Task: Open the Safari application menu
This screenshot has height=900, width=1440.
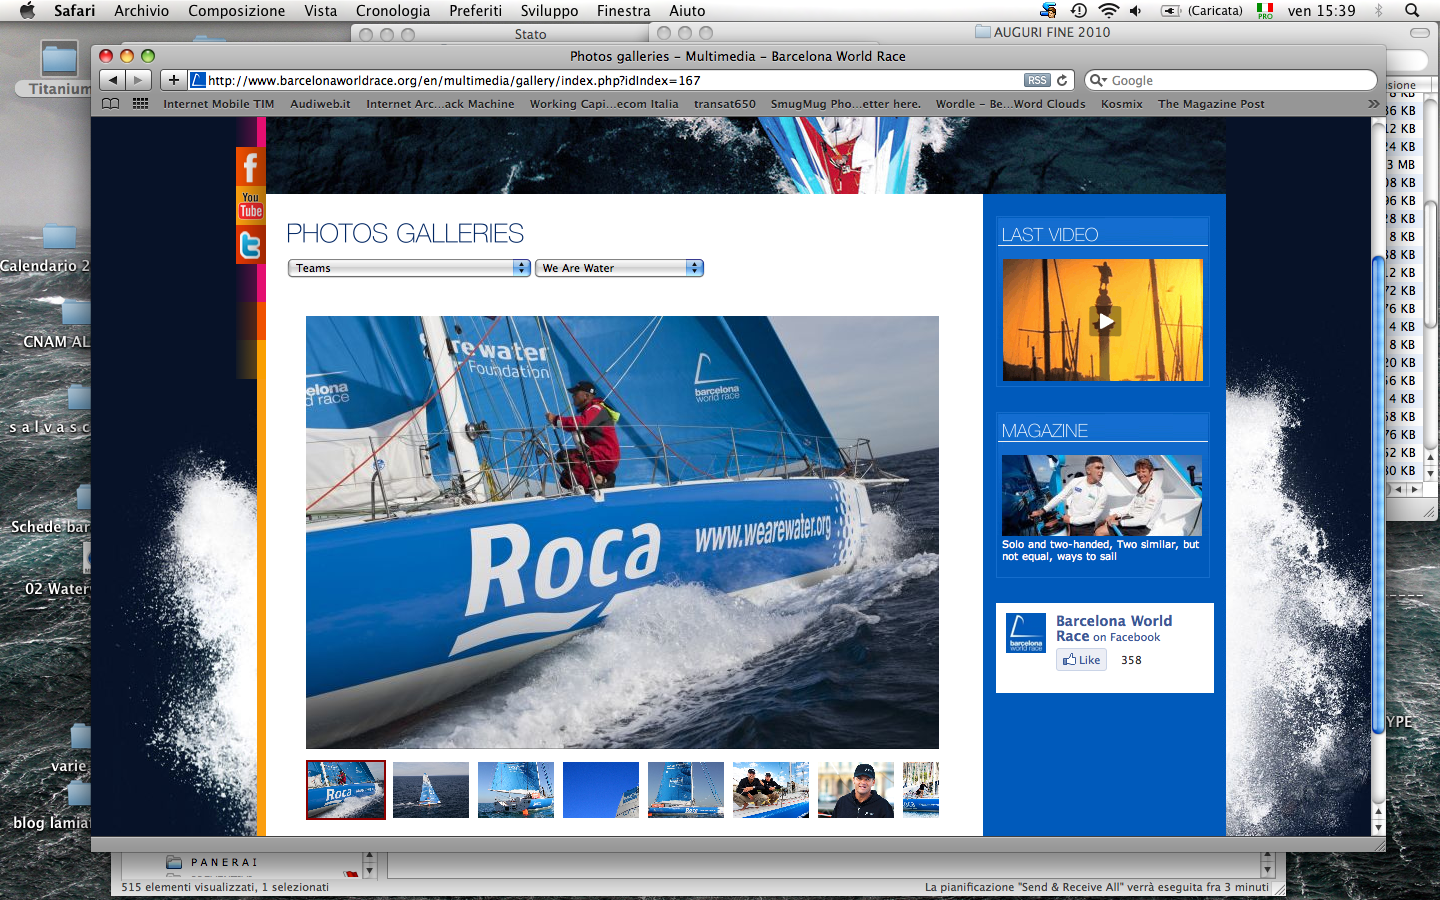Action: [74, 10]
